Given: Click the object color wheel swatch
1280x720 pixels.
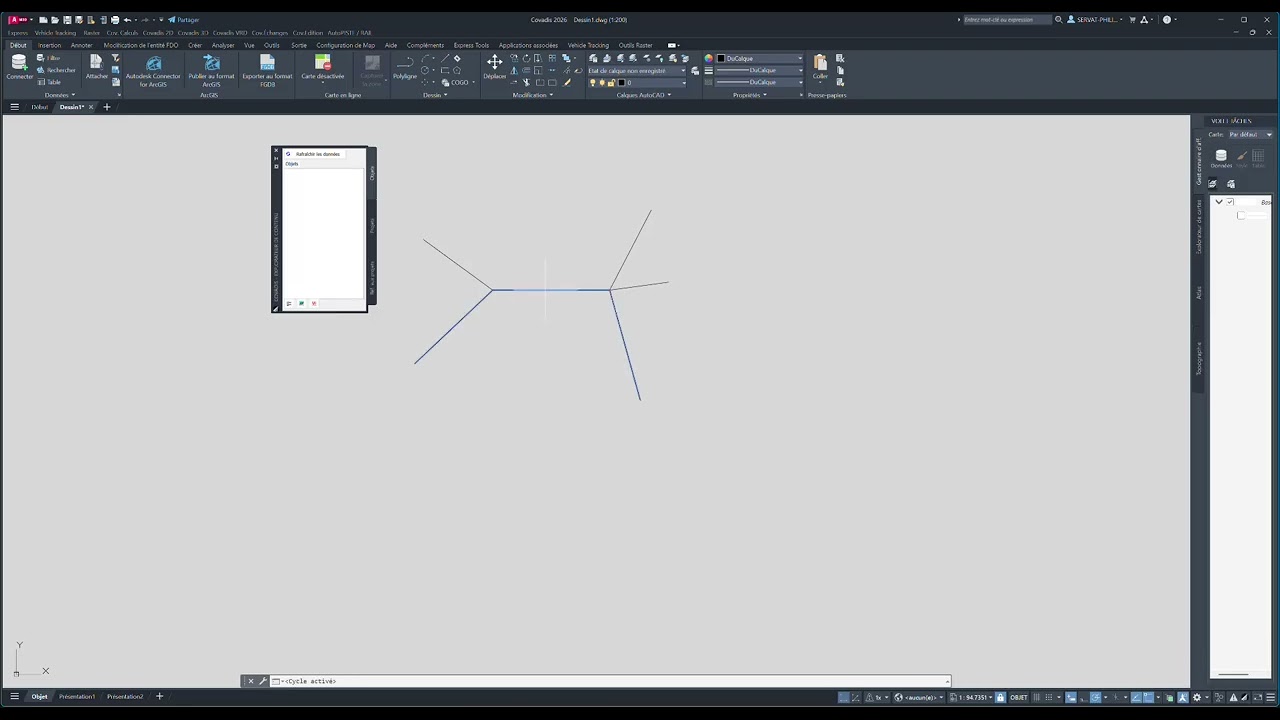Looking at the screenshot, I should tap(709, 58).
